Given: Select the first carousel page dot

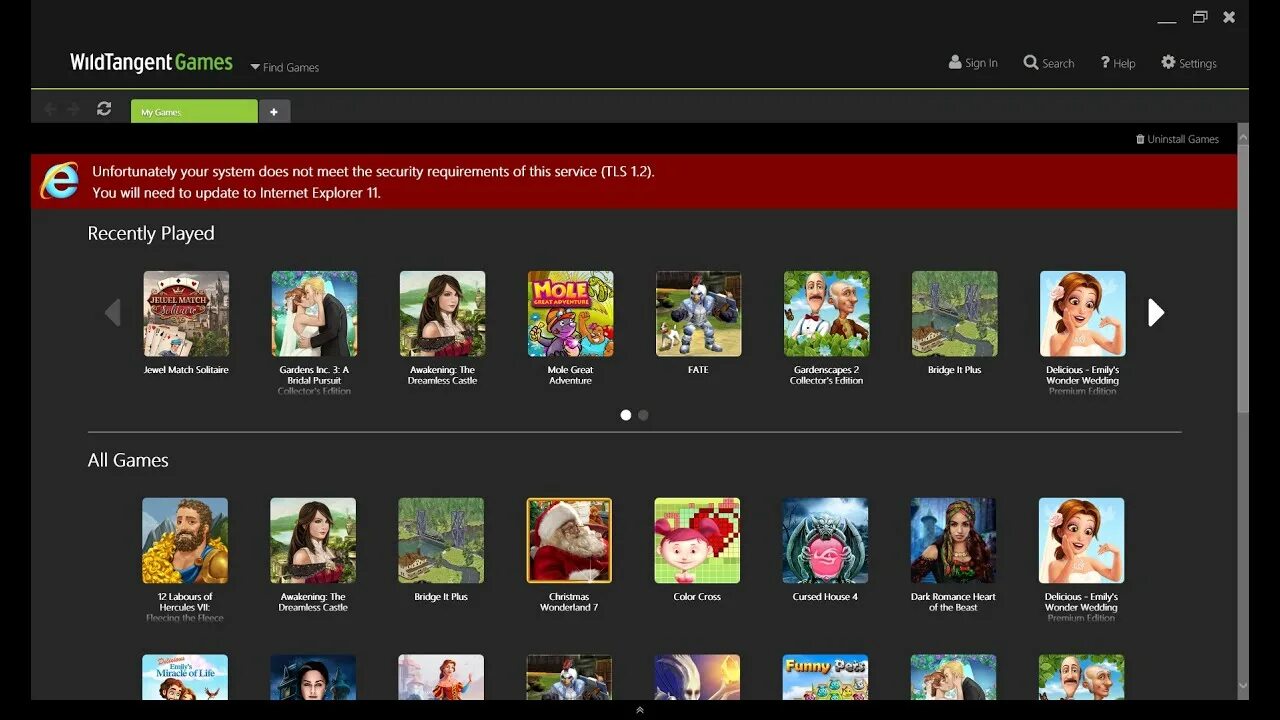Looking at the screenshot, I should [626, 415].
